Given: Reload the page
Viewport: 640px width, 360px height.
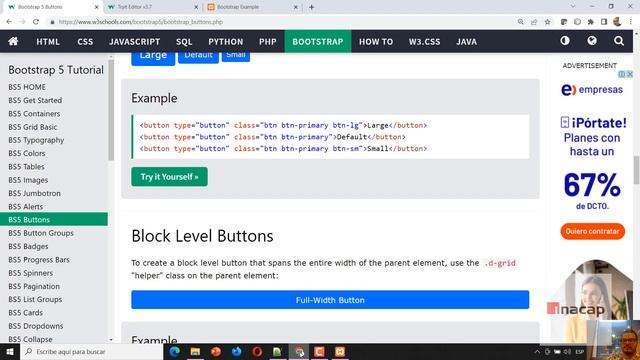Looking at the screenshot, I should coord(36,22).
